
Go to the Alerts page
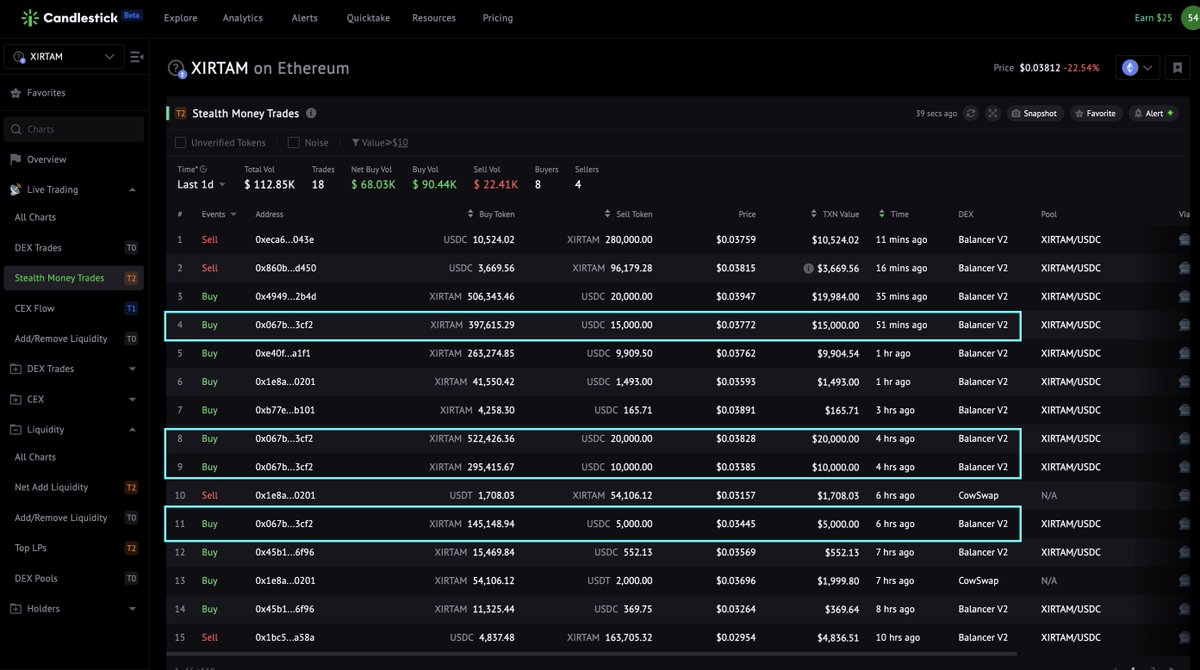(x=305, y=18)
